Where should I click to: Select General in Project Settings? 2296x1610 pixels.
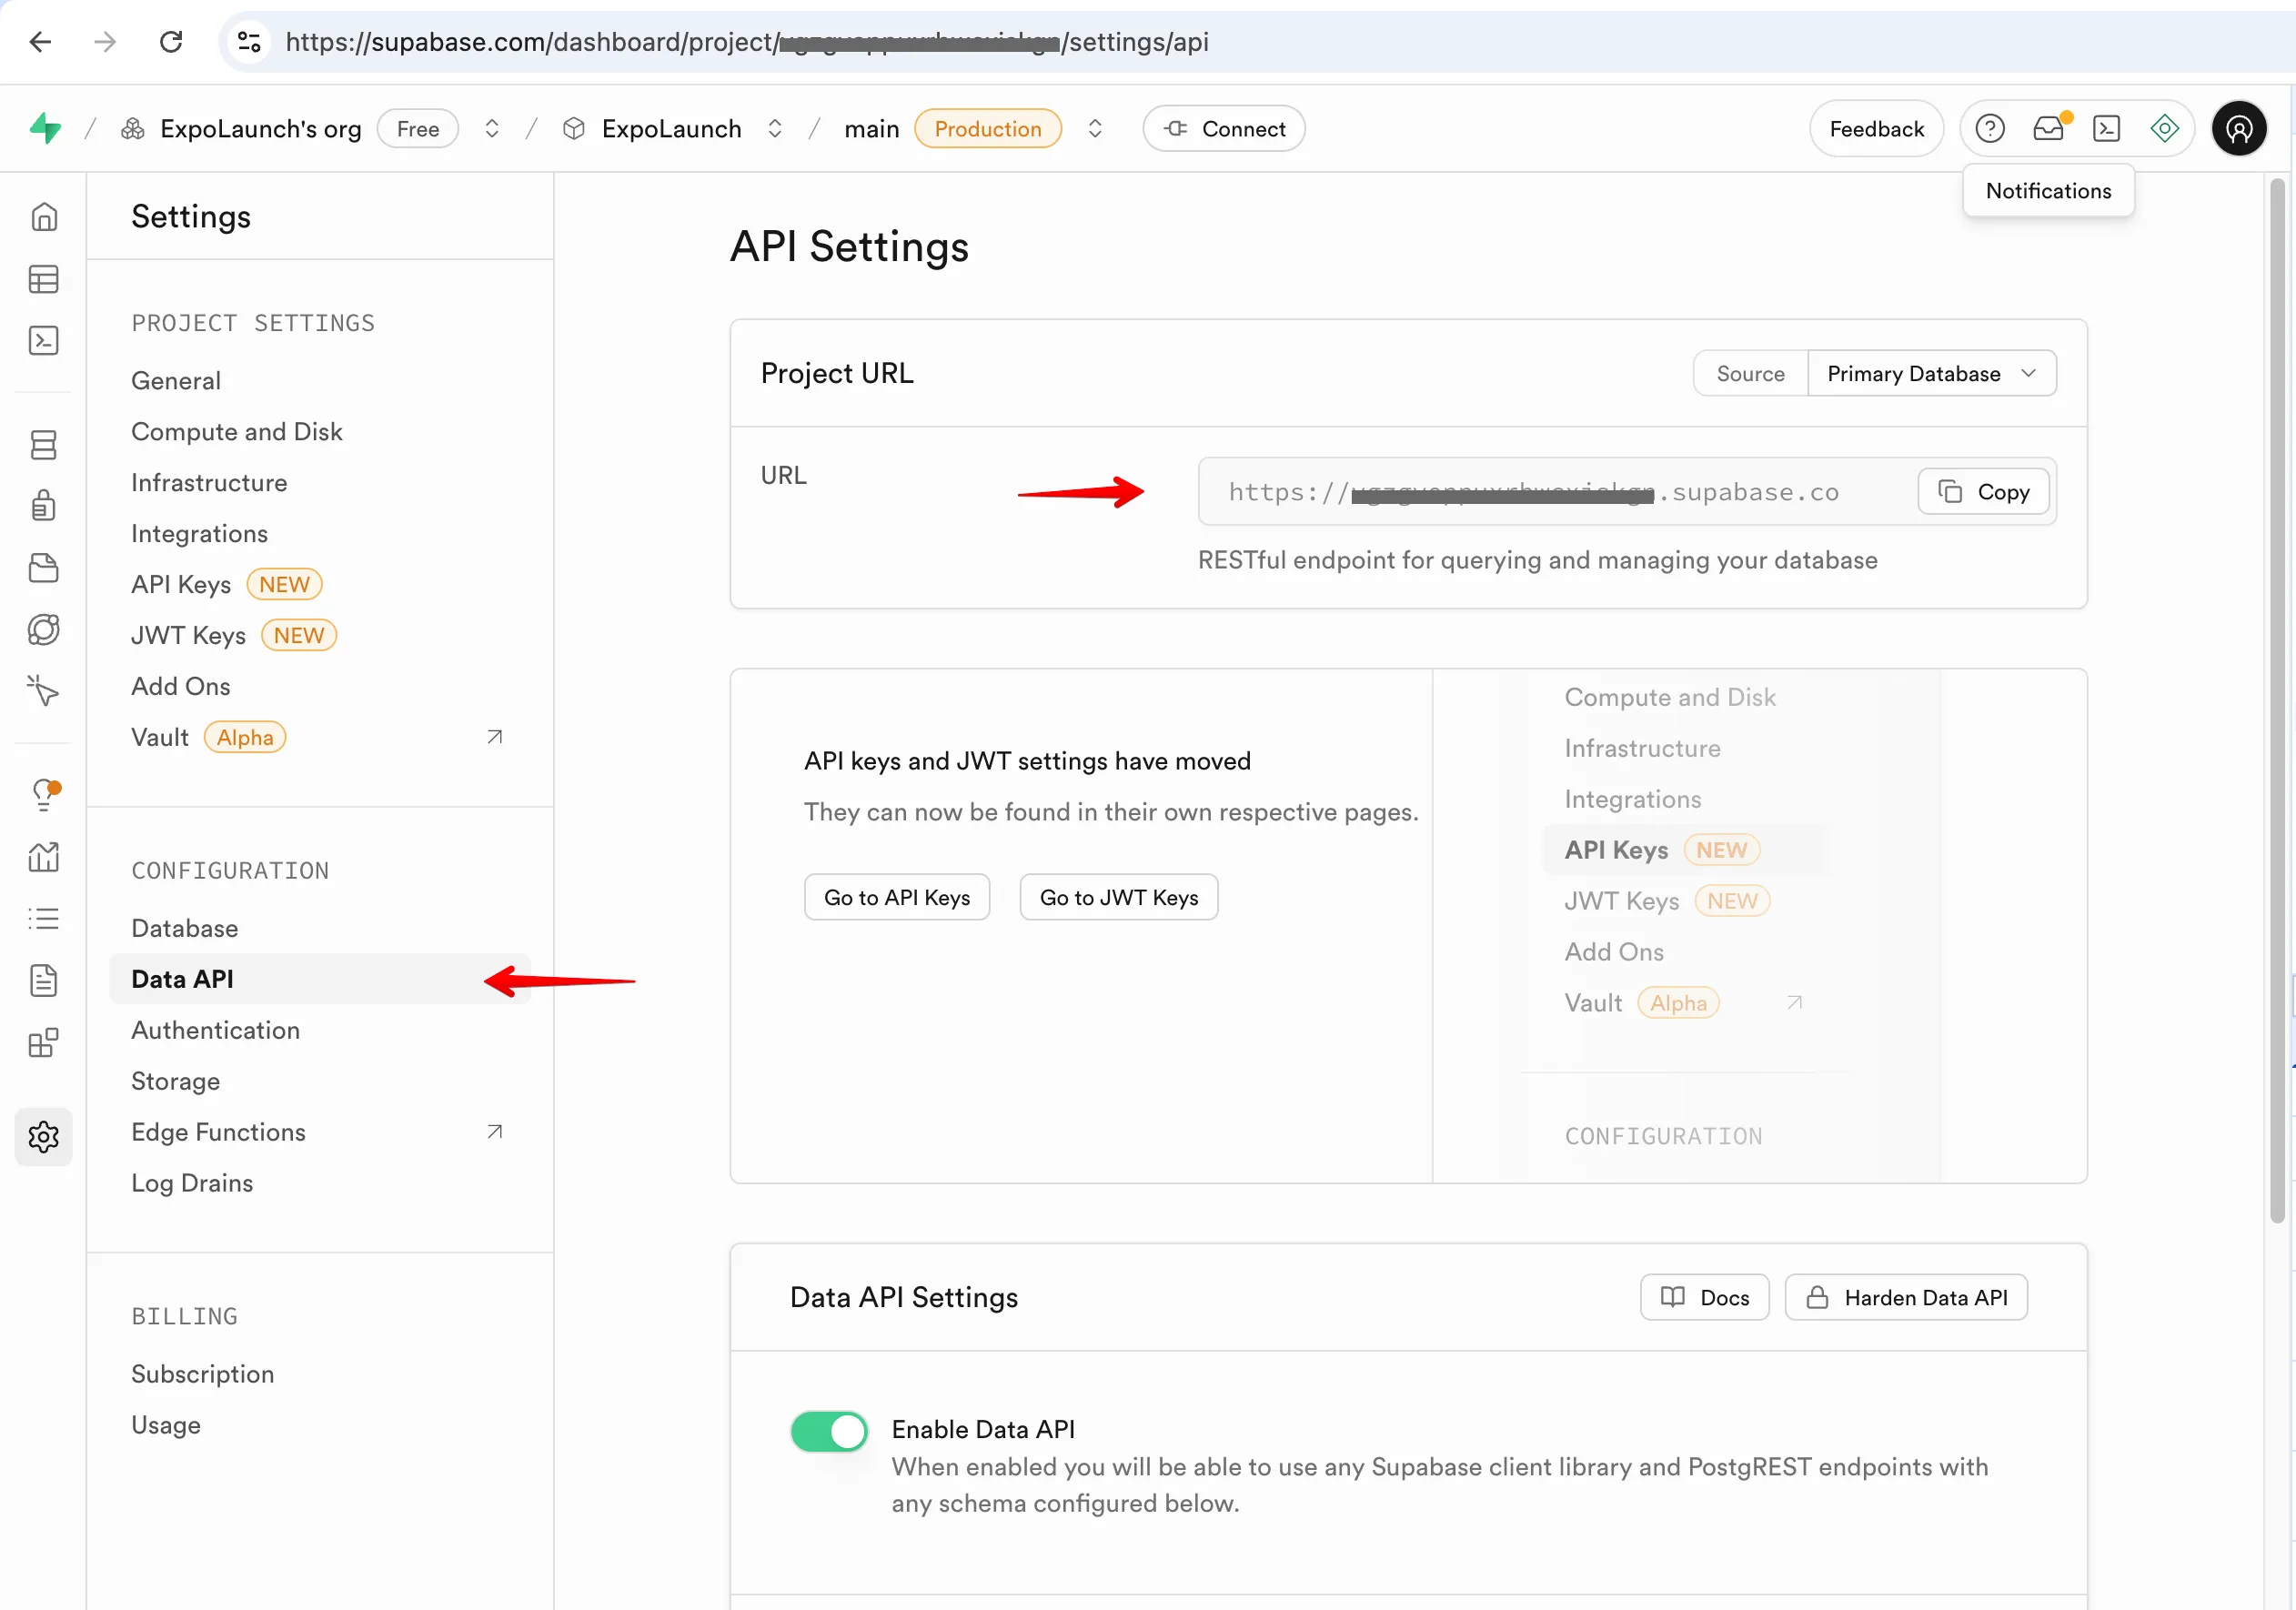click(x=176, y=381)
